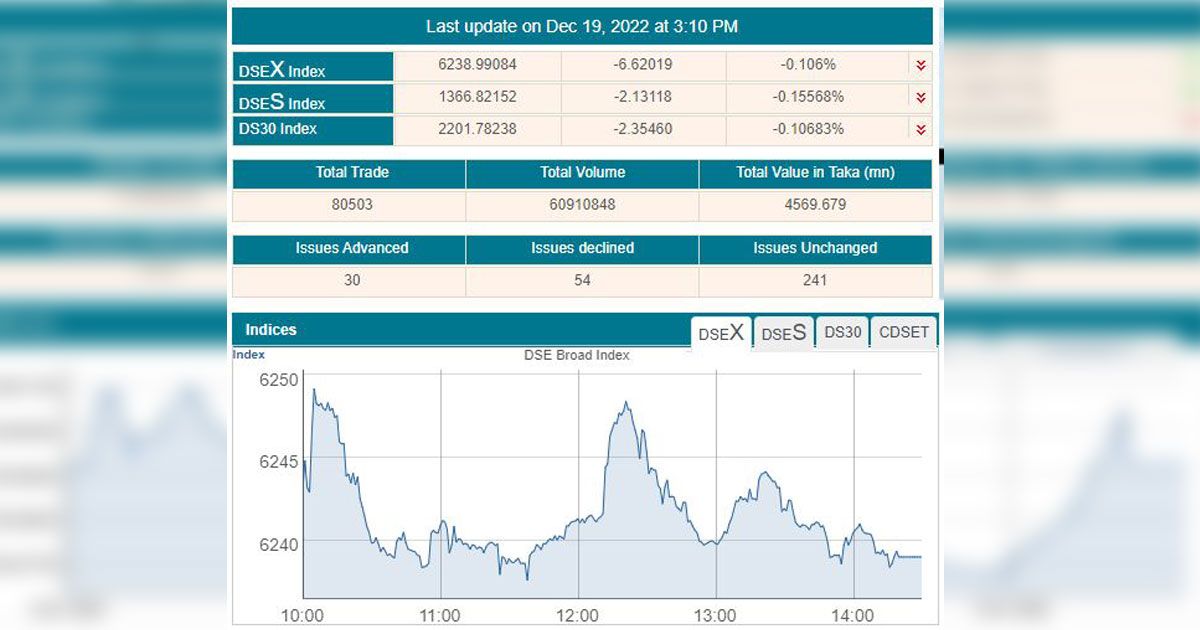Click the DSEX change -6.62019
The image size is (1200, 630).
pos(643,65)
